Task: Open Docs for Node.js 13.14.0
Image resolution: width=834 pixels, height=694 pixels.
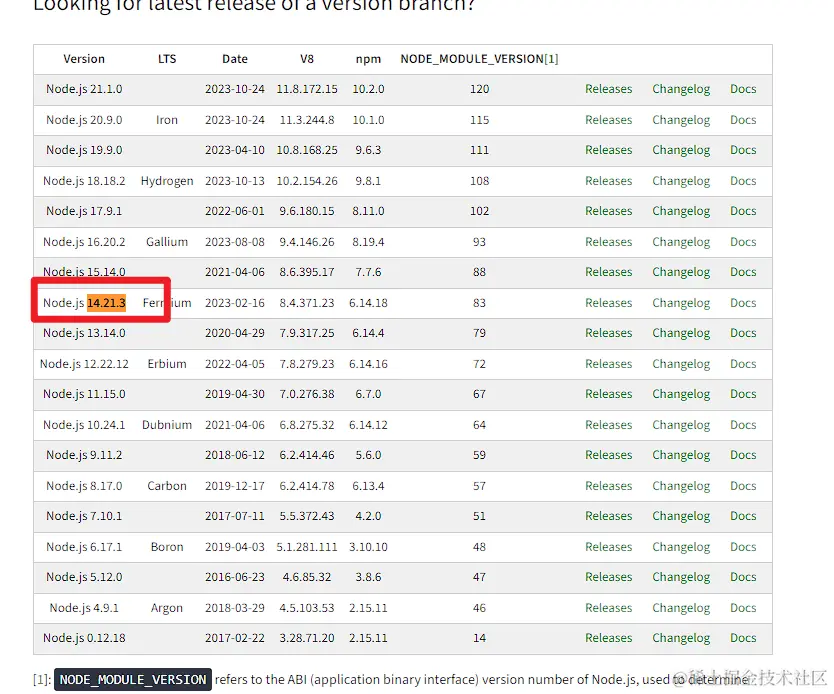Action: point(743,333)
